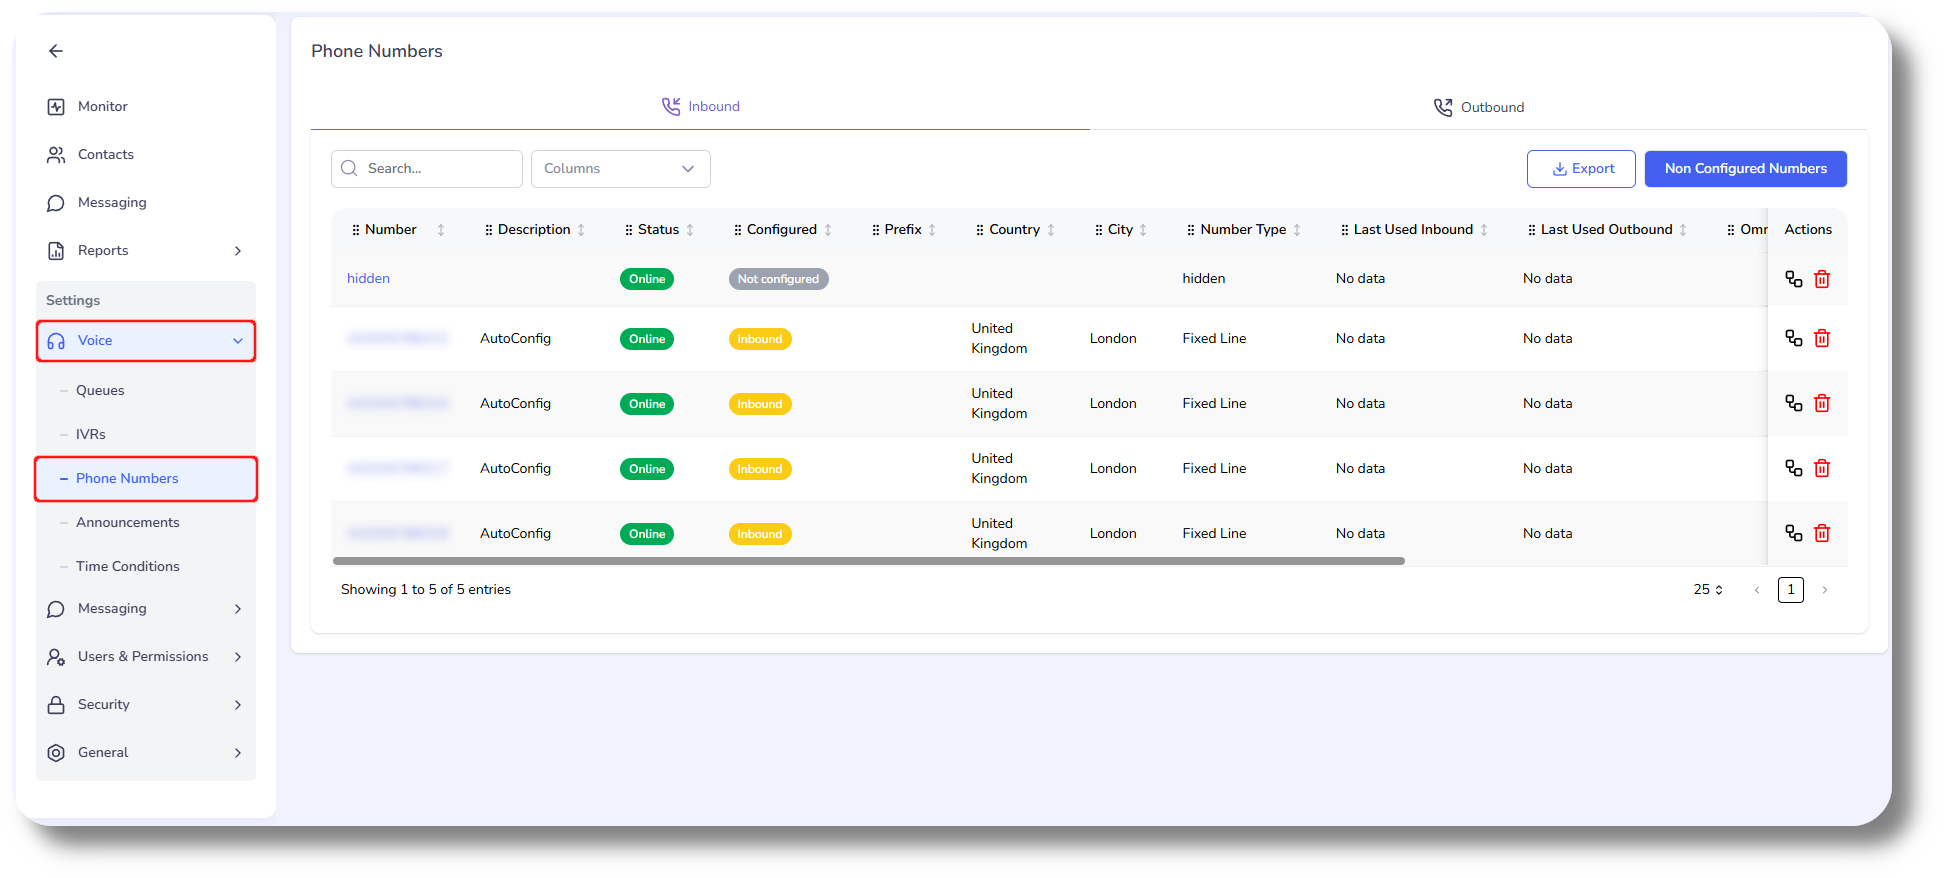Click trash icon in last table row
This screenshot has width=1944, height=878.
click(x=1821, y=533)
